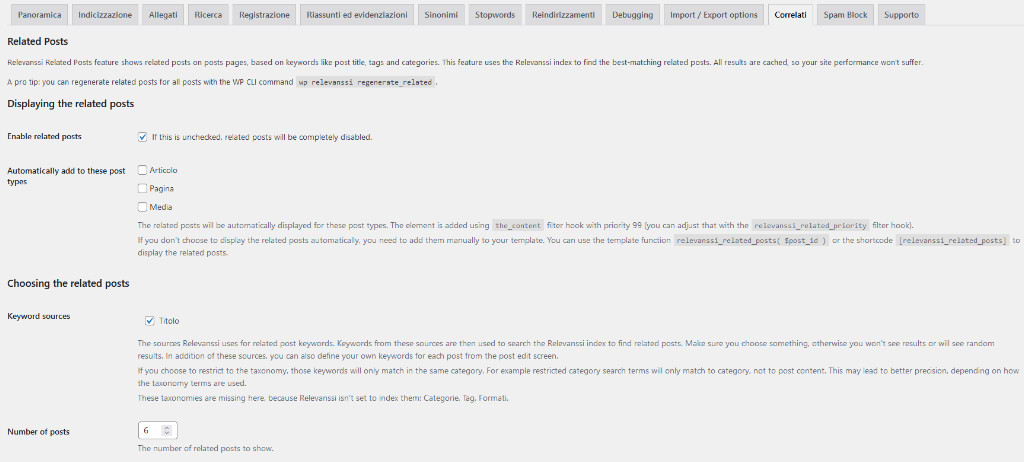
Task: Switch to the Indicizzazione tab
Action: coord(105,14)
